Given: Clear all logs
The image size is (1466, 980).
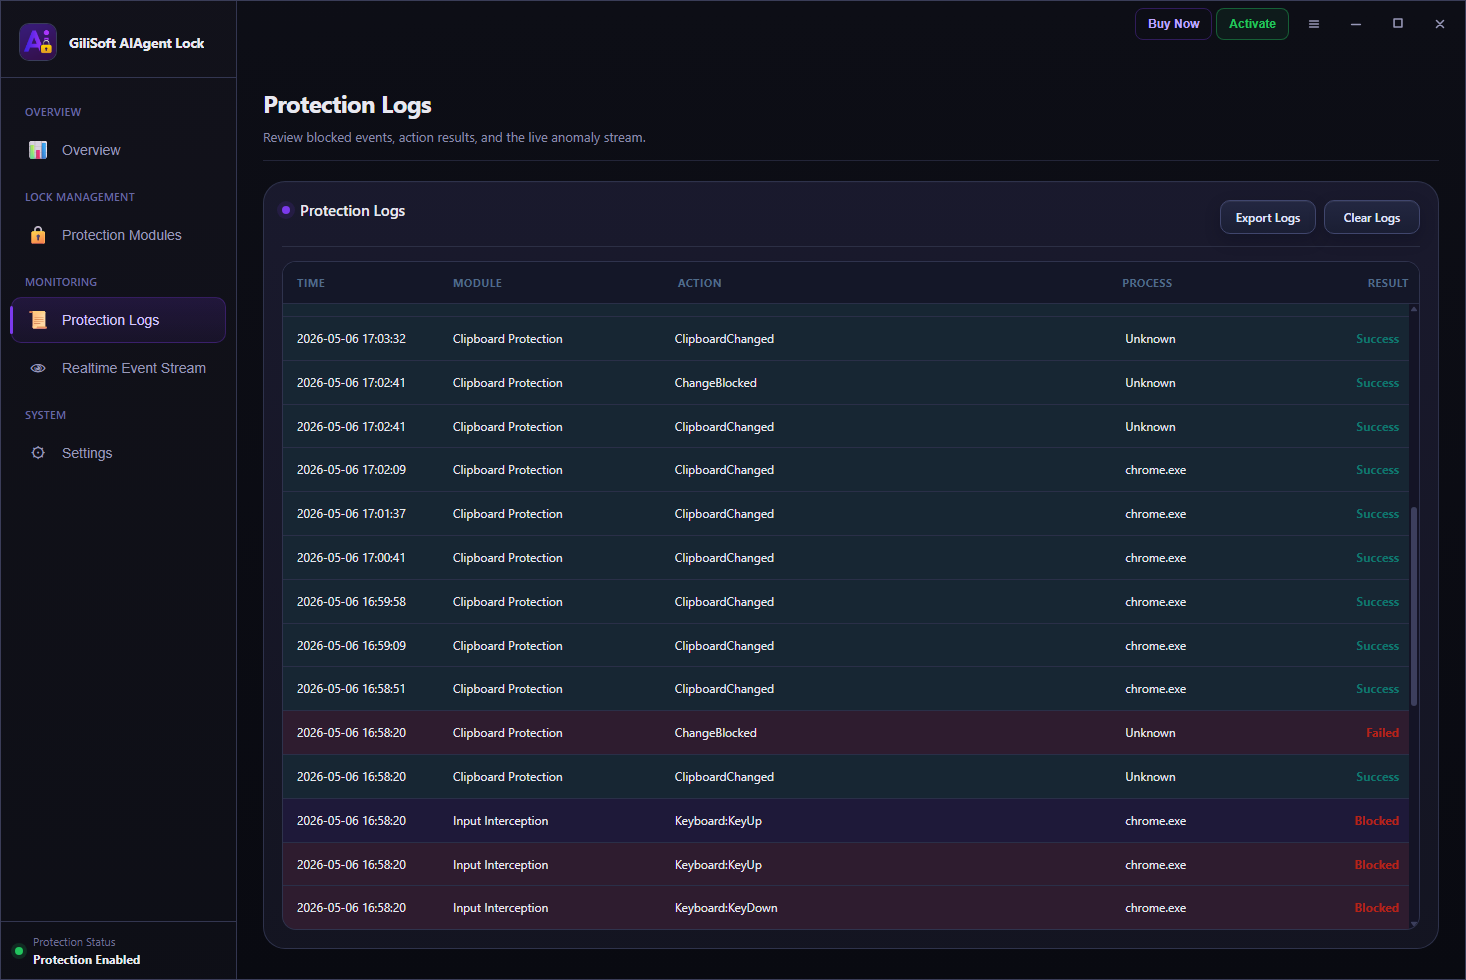Looking at the screenshot, I should pyautogui.click(x=1372, y=217).
